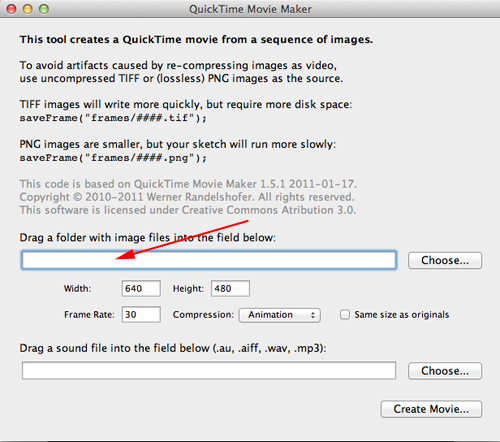500x442 pixels.
Task: Choose an image folder with top Choose button
Action: (445, 260)
